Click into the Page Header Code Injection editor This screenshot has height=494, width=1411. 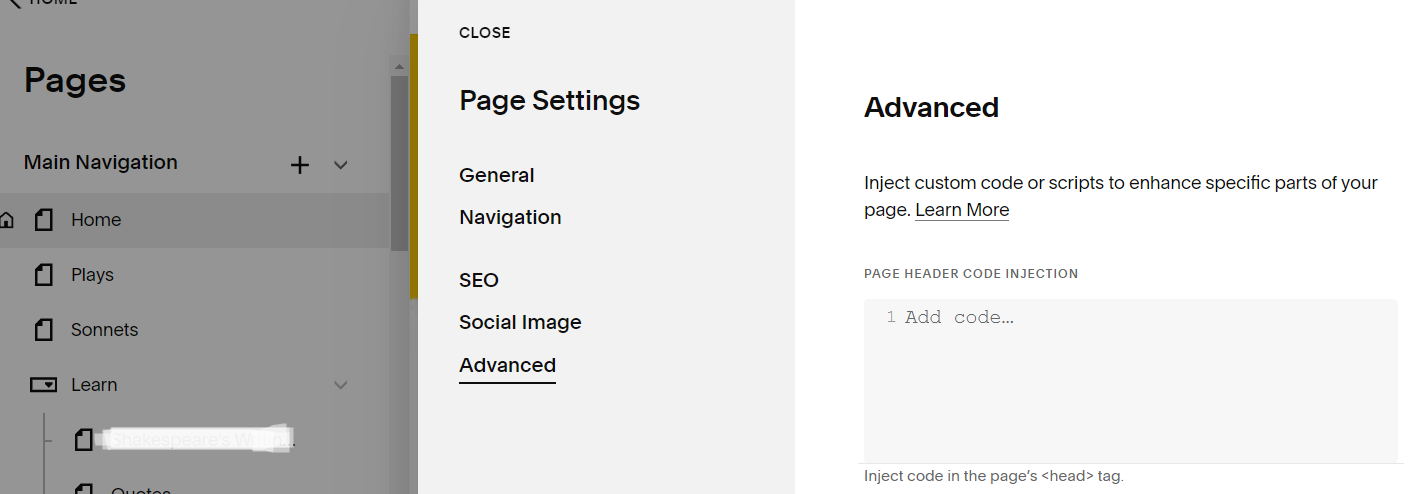(1131, 380)
